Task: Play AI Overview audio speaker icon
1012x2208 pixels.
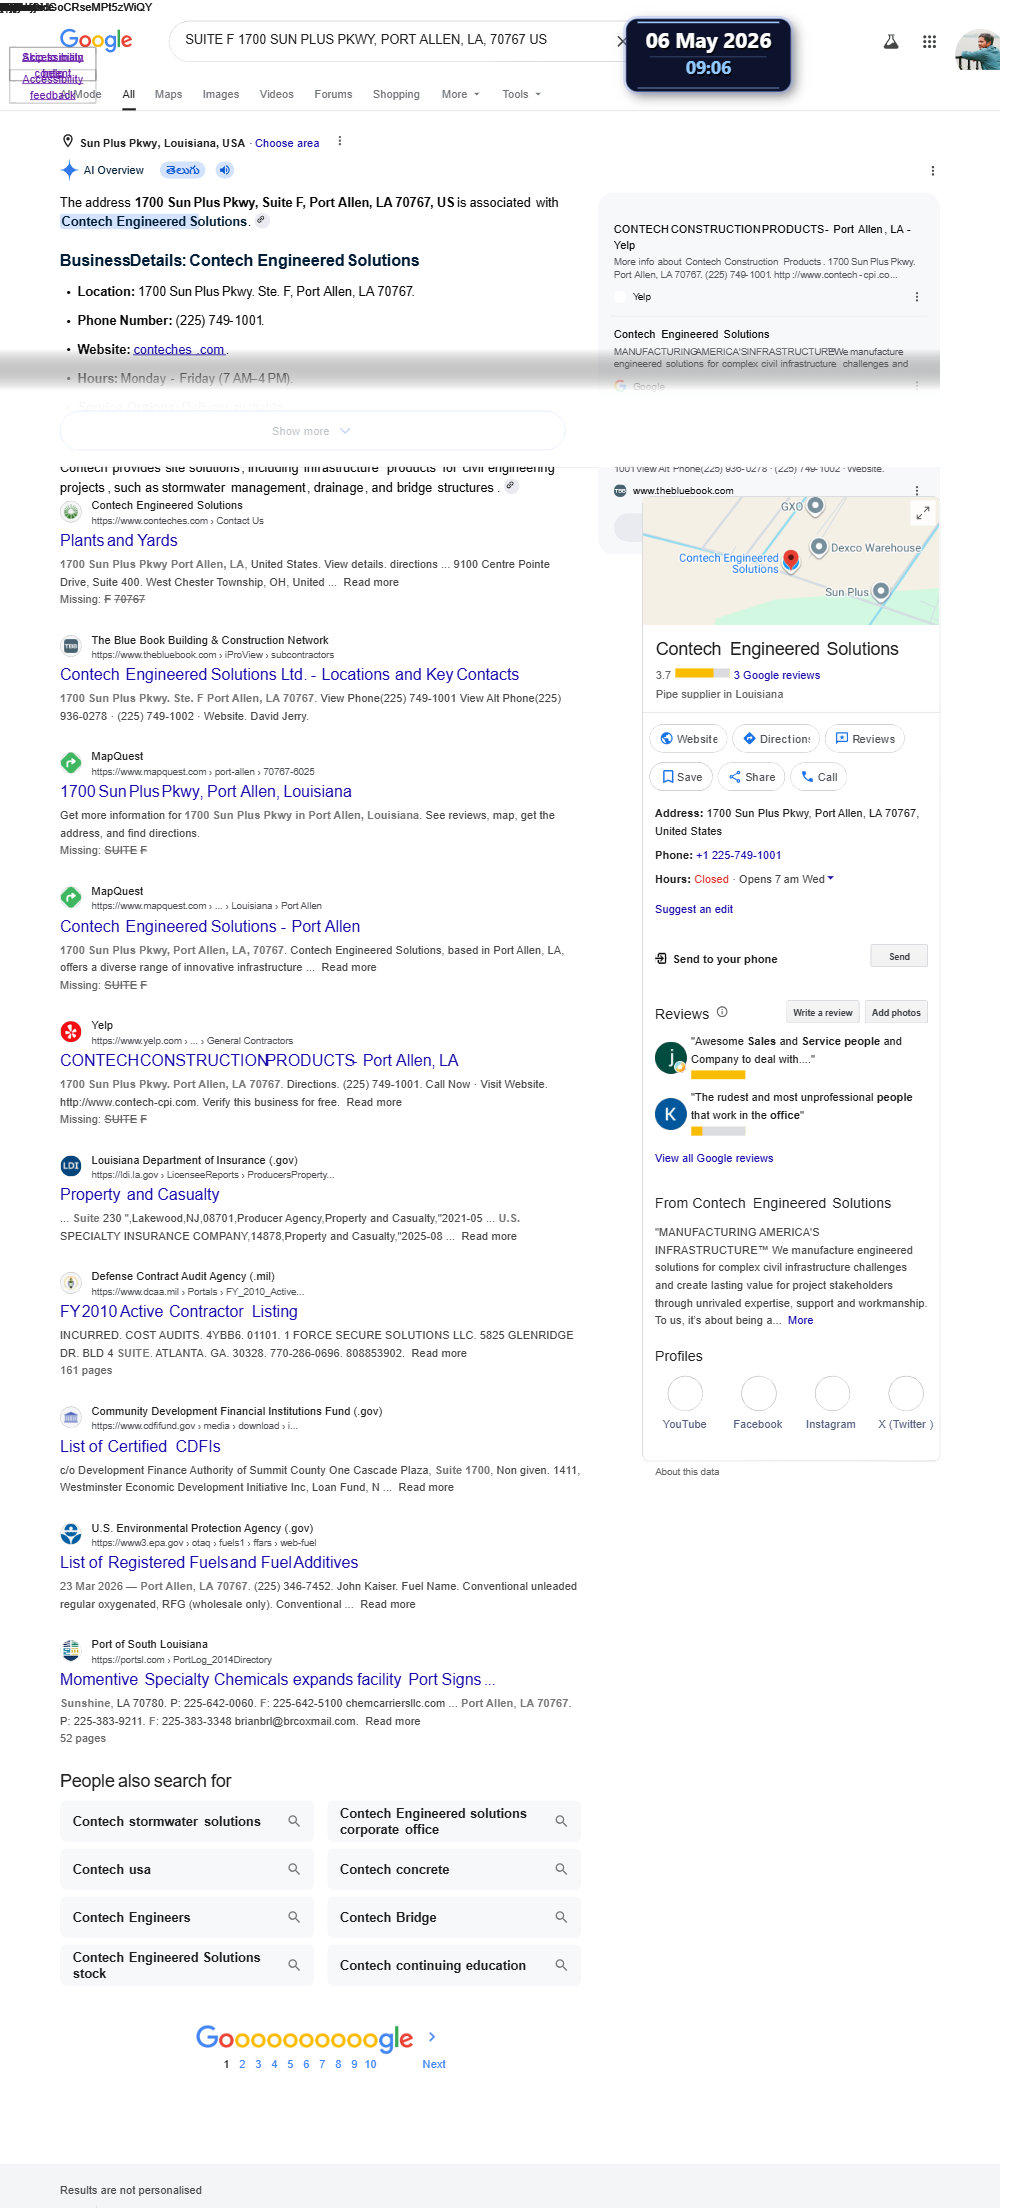Action: (x=225, y=170)
